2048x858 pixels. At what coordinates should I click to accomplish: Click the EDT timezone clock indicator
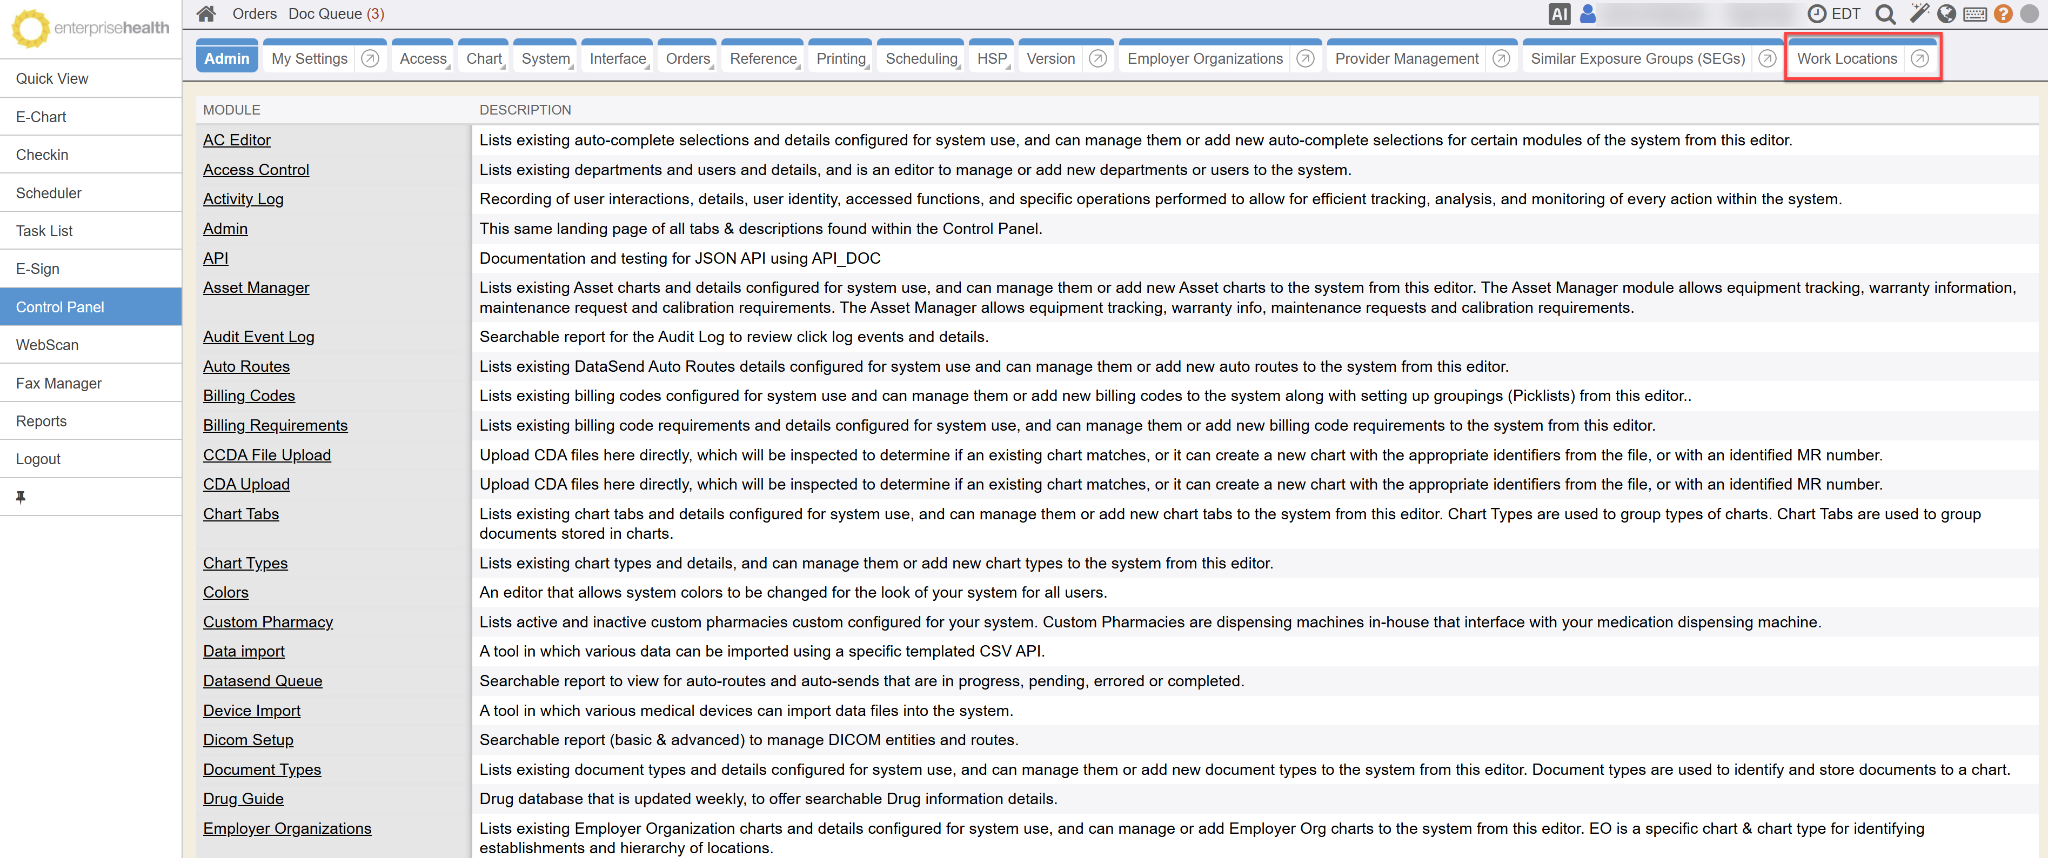click(x=1835, y=14)
